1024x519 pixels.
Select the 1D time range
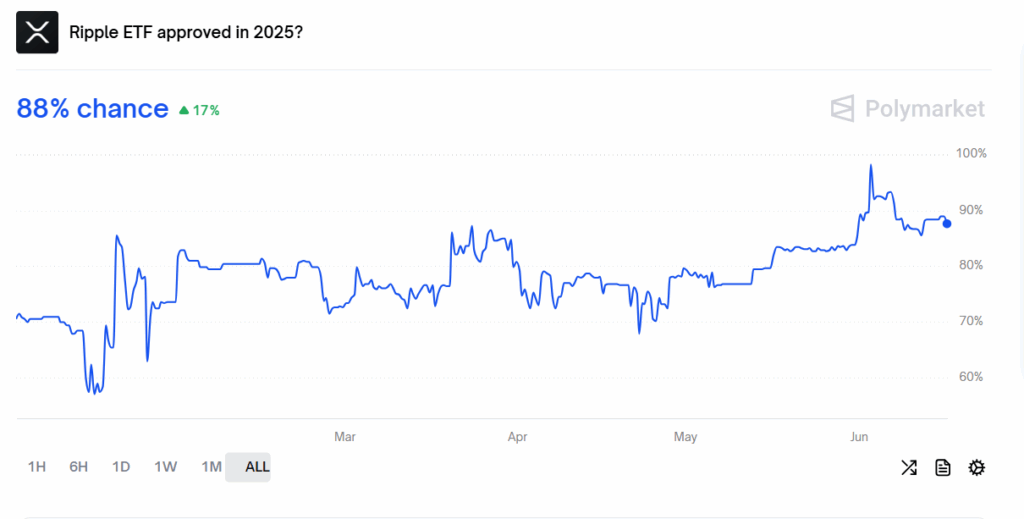(121, 467)
